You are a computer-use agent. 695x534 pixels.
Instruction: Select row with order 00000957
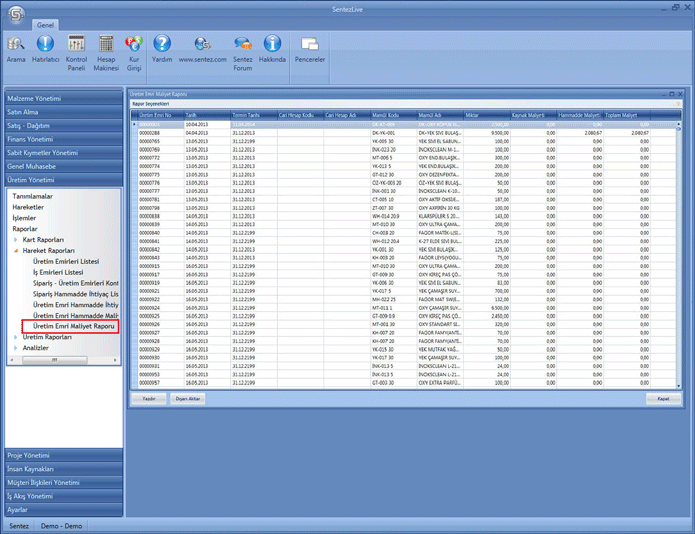point(404,383)
